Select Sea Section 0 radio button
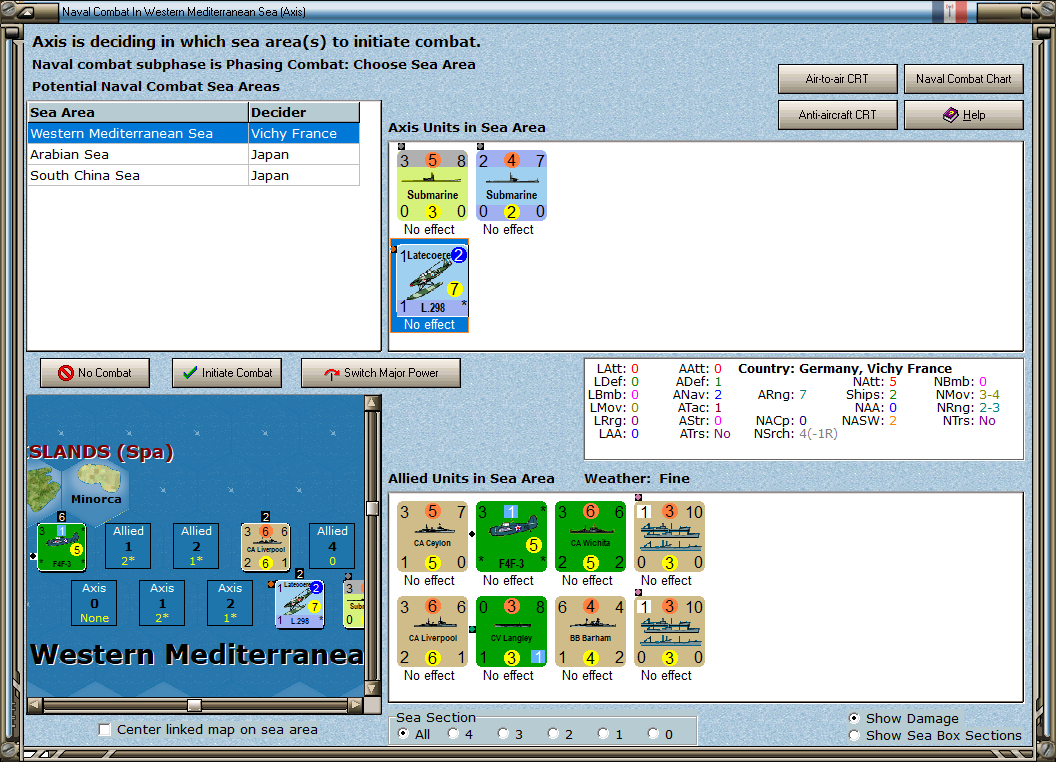 click(x=653, y=734)
